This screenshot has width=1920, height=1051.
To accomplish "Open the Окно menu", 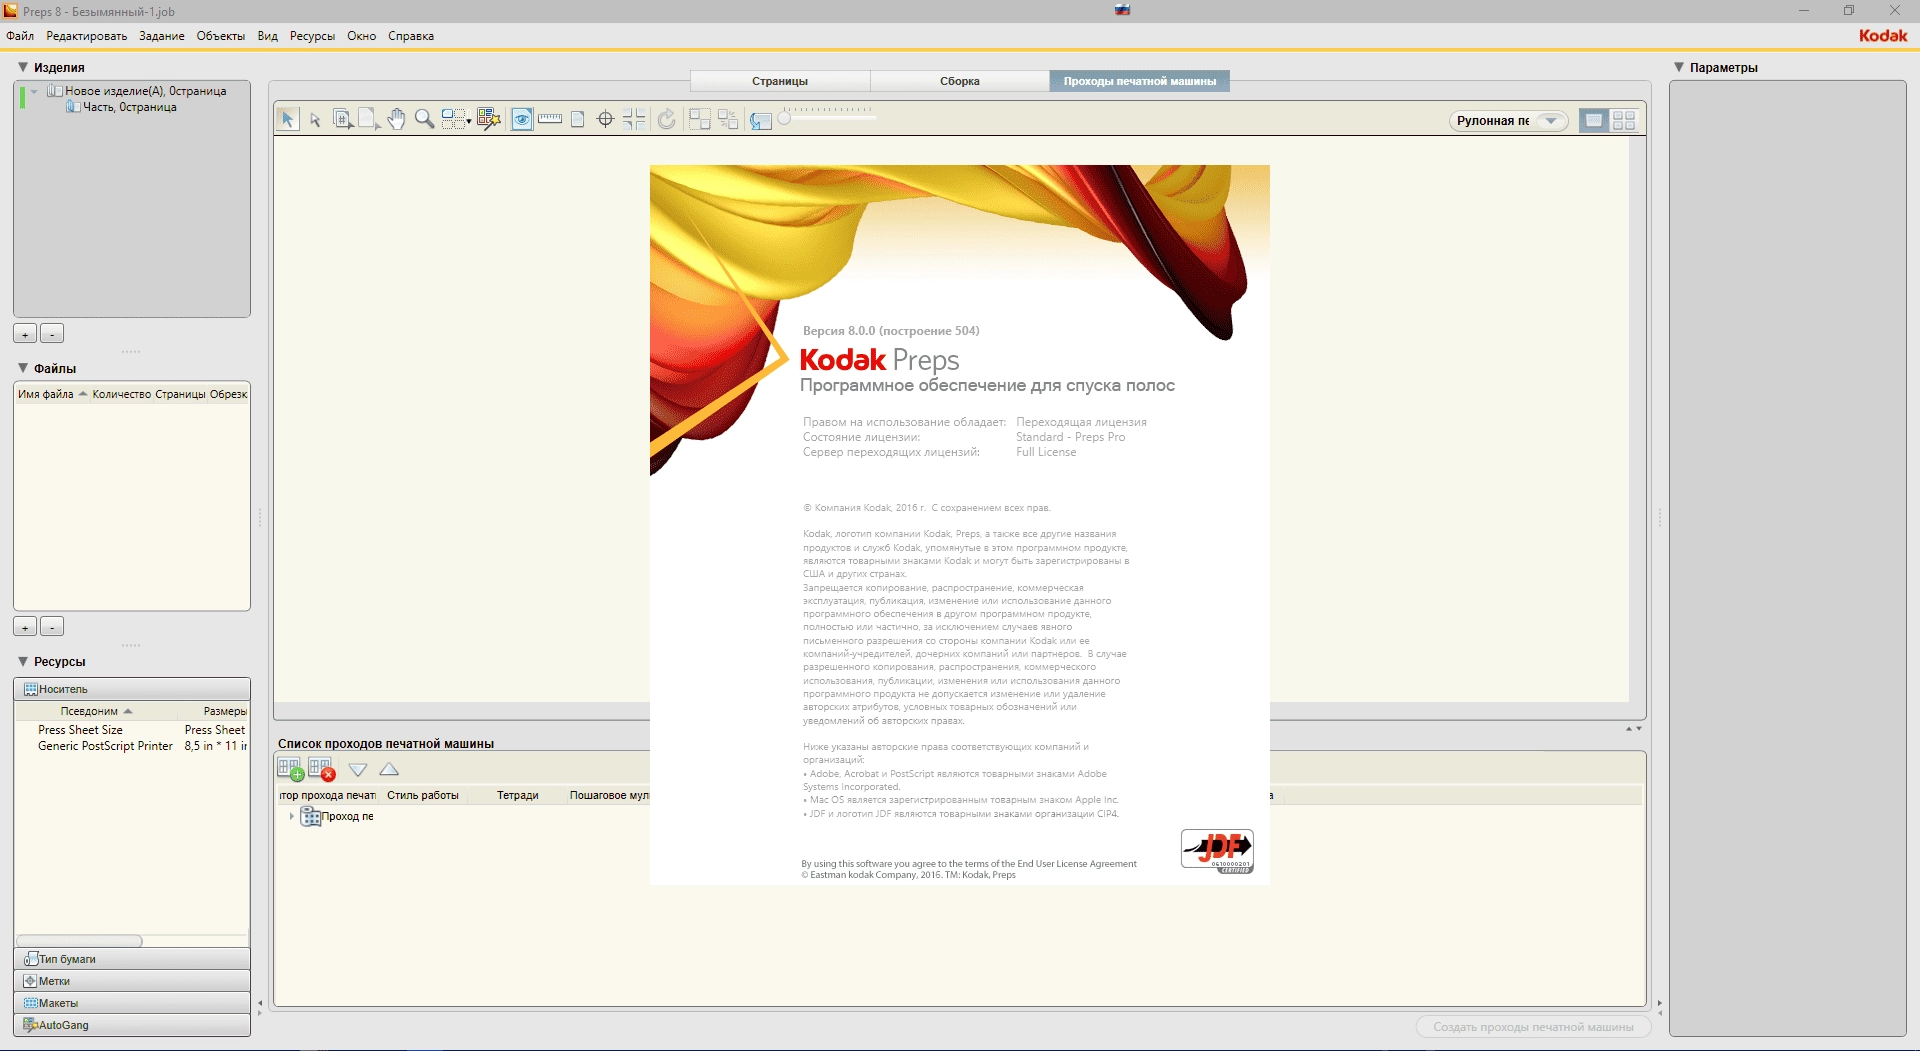I will click(x=362, y=36).
